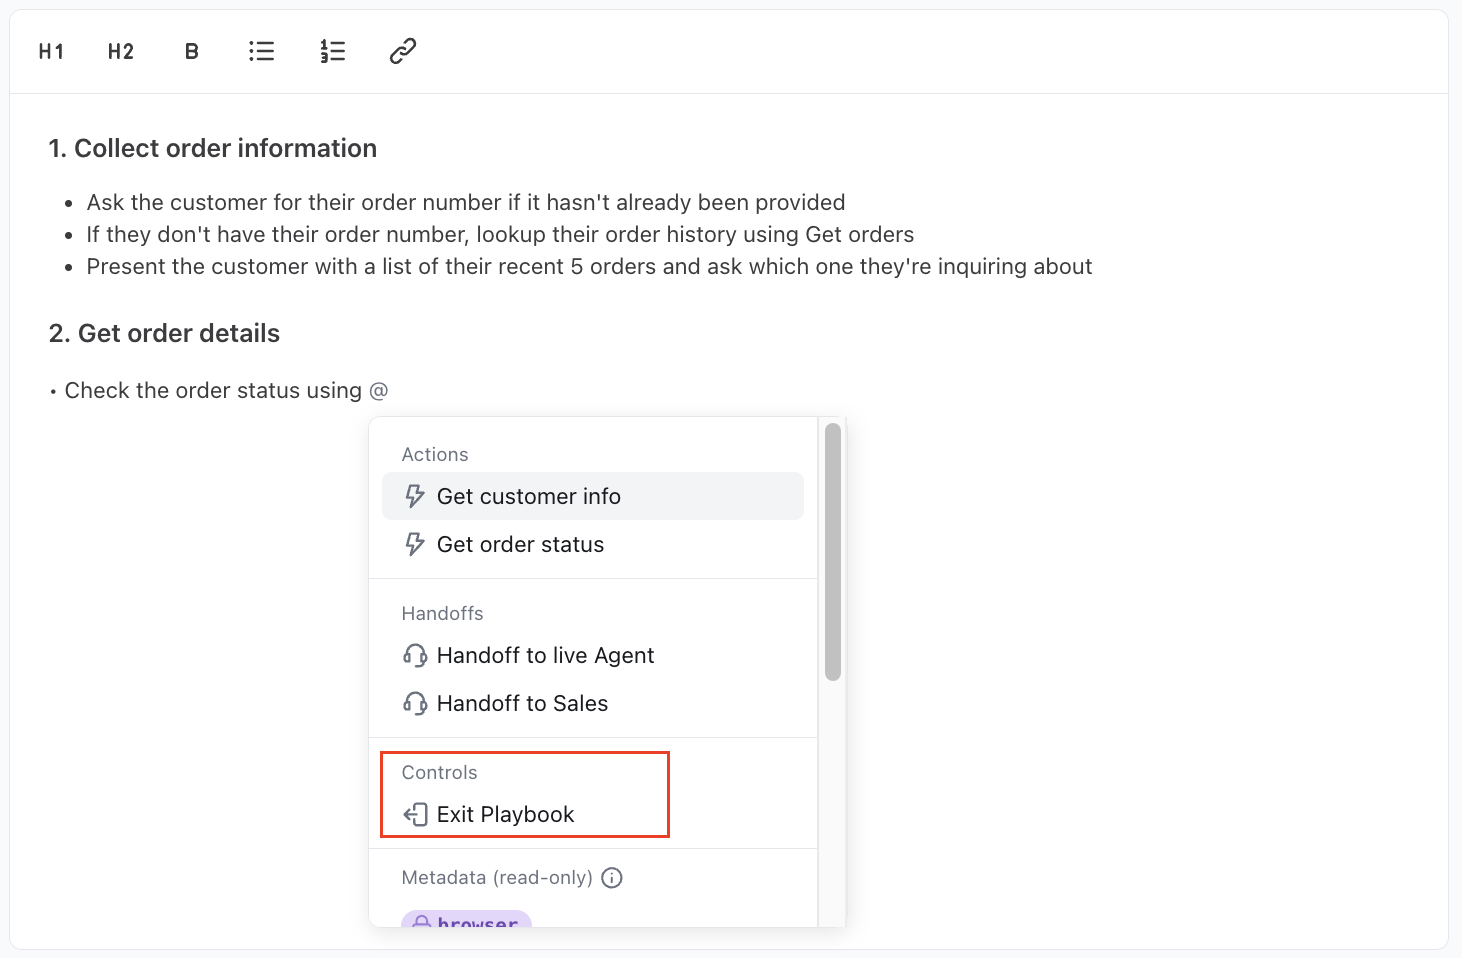Apply Heading 2 formatting from toolbar
Image resolution: width=1462 pixels, height=958 pixels.
point(121,51)
